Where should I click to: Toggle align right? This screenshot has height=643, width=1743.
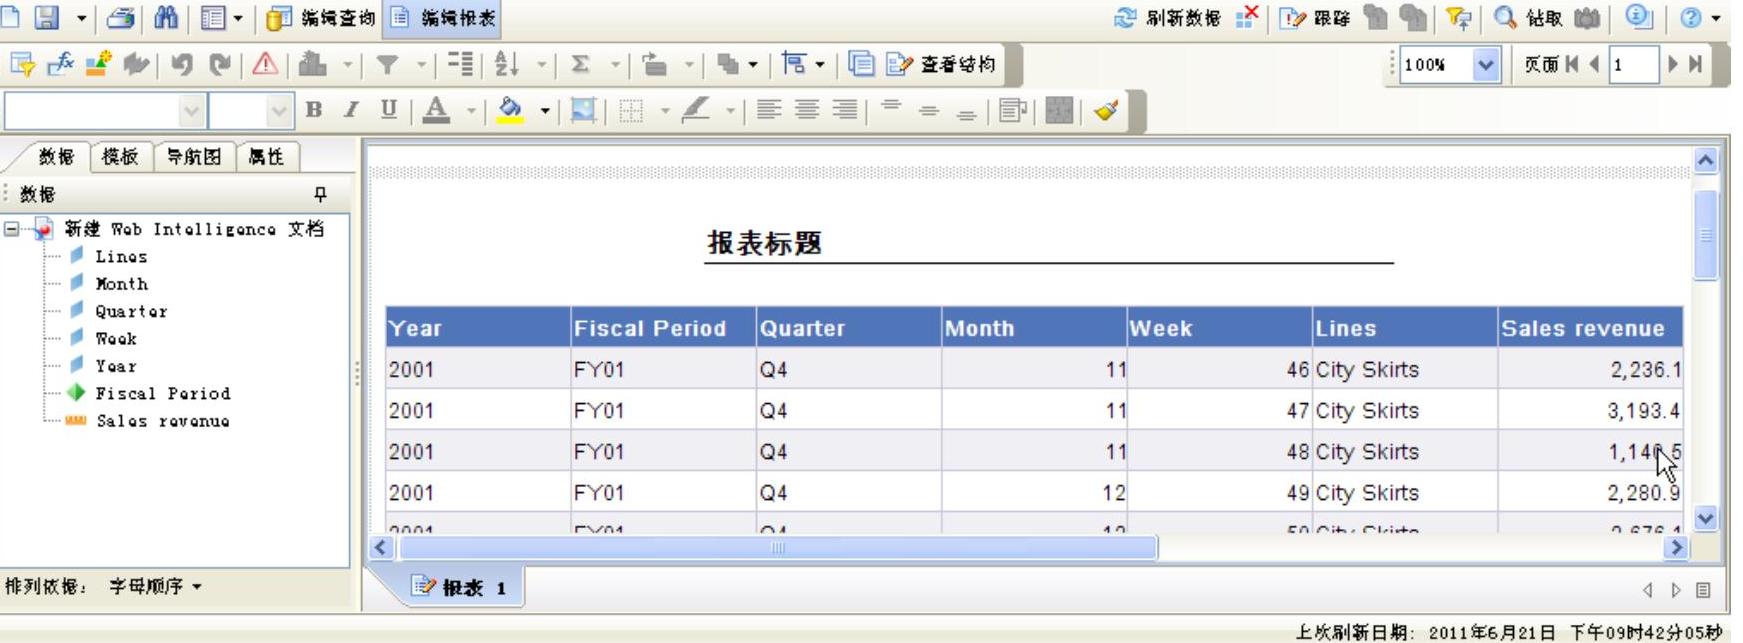tap(844, 110)
